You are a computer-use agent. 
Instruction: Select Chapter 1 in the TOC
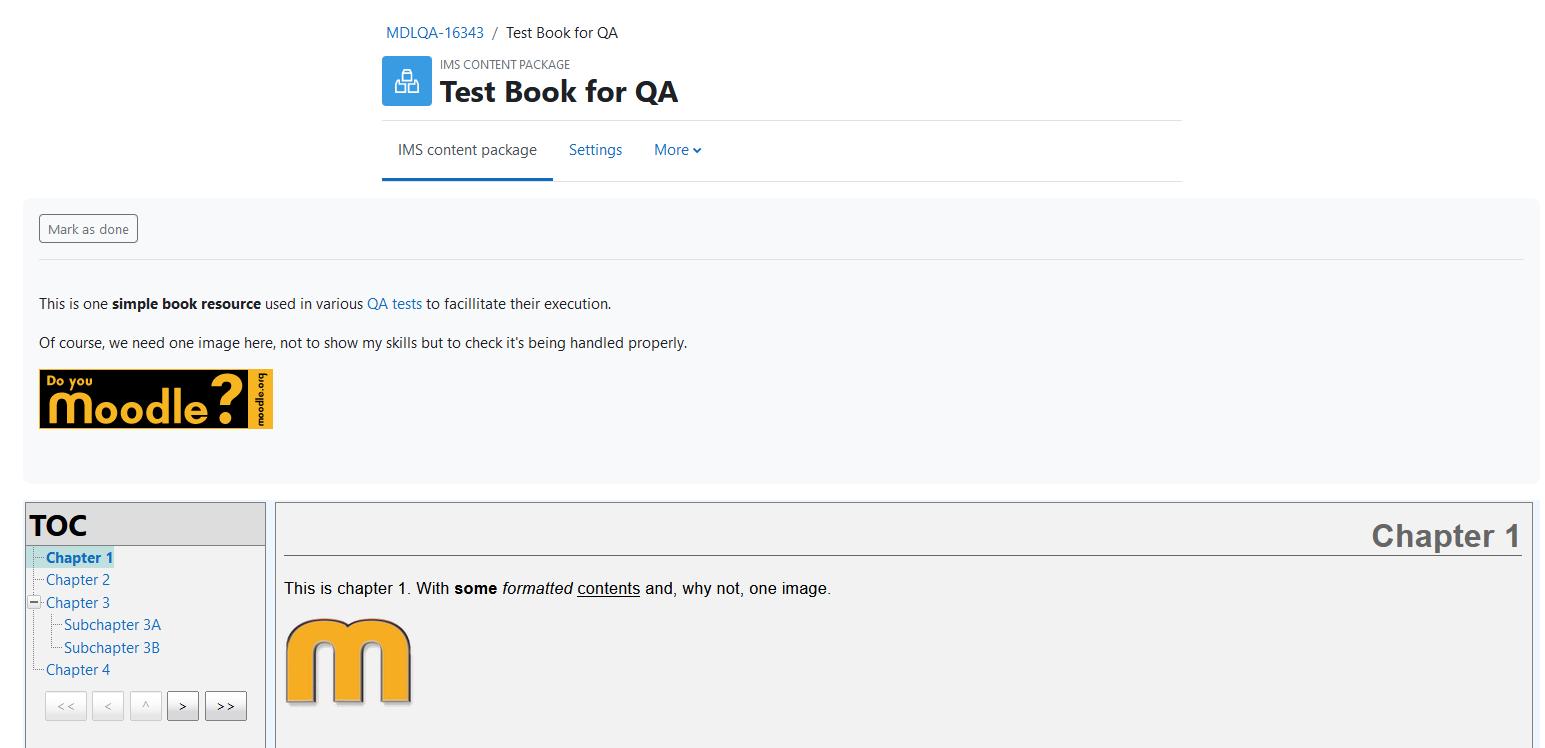click(x=80, y=558)
